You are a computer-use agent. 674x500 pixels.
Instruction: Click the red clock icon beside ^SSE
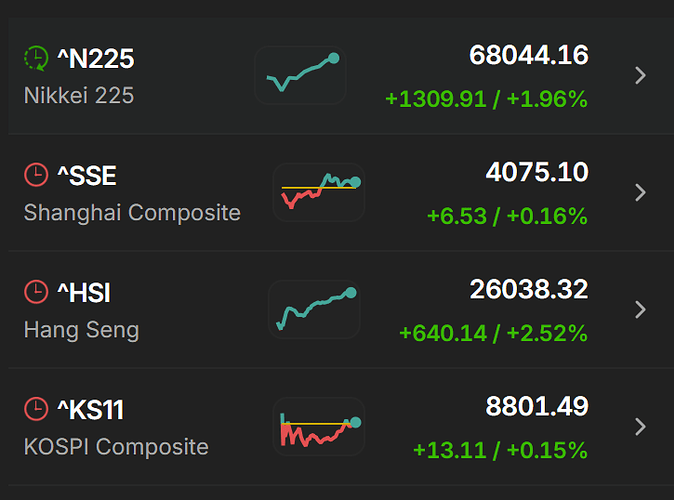pos(36,175)
